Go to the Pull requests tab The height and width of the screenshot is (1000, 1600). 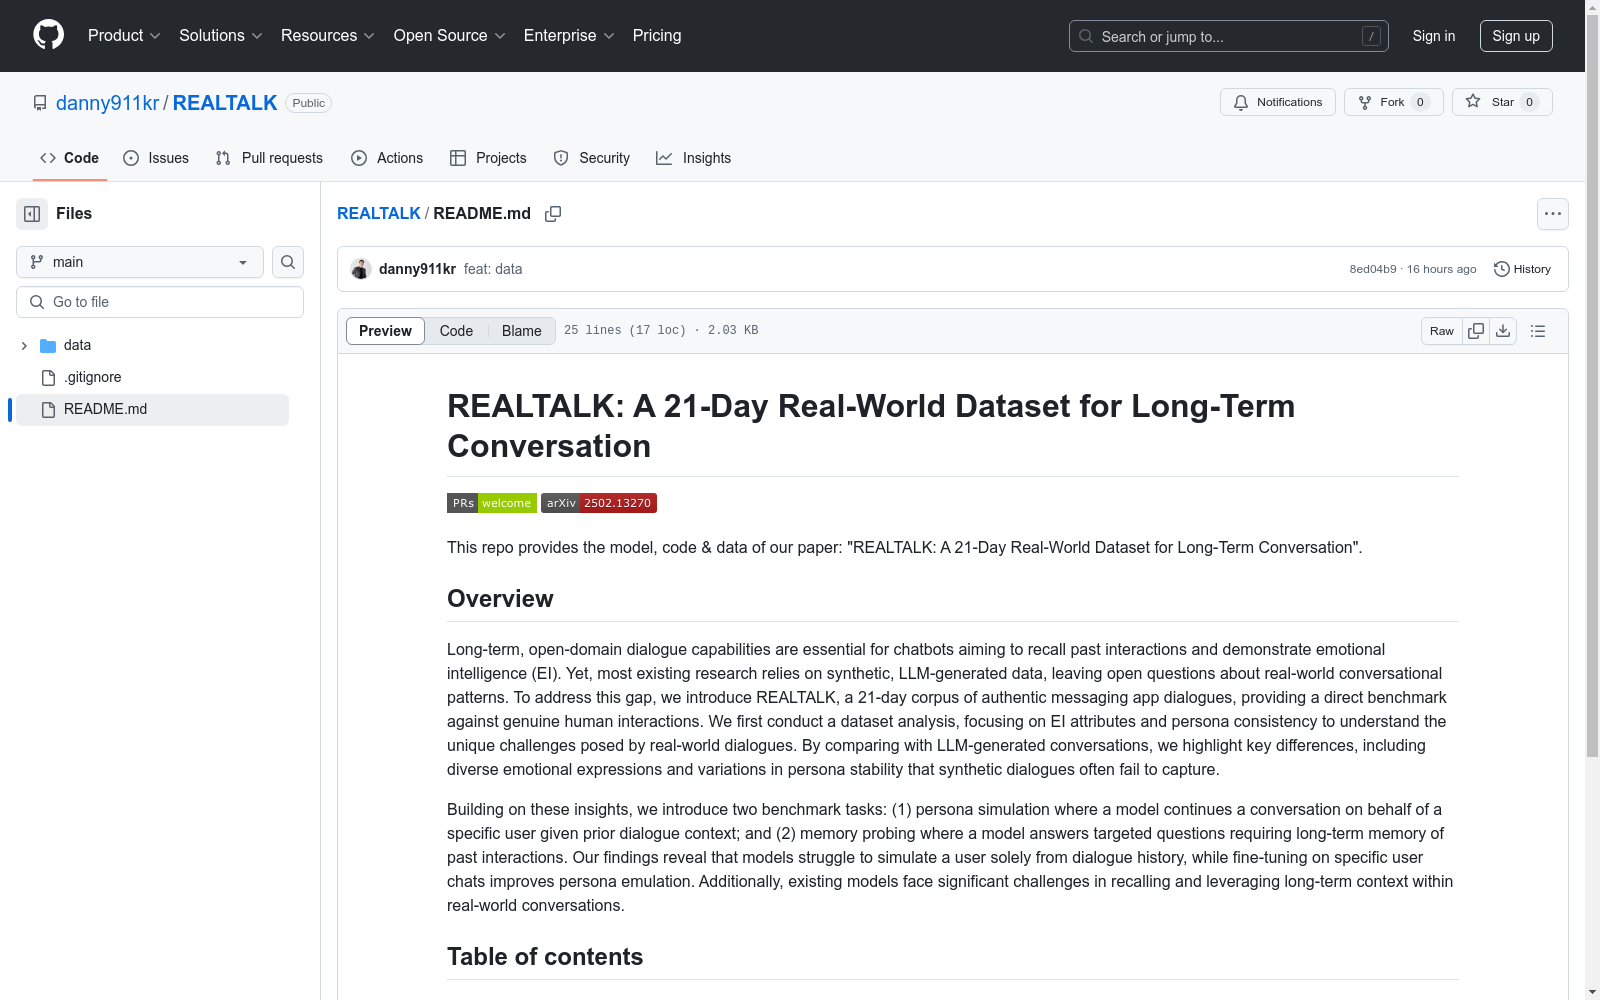269,158
